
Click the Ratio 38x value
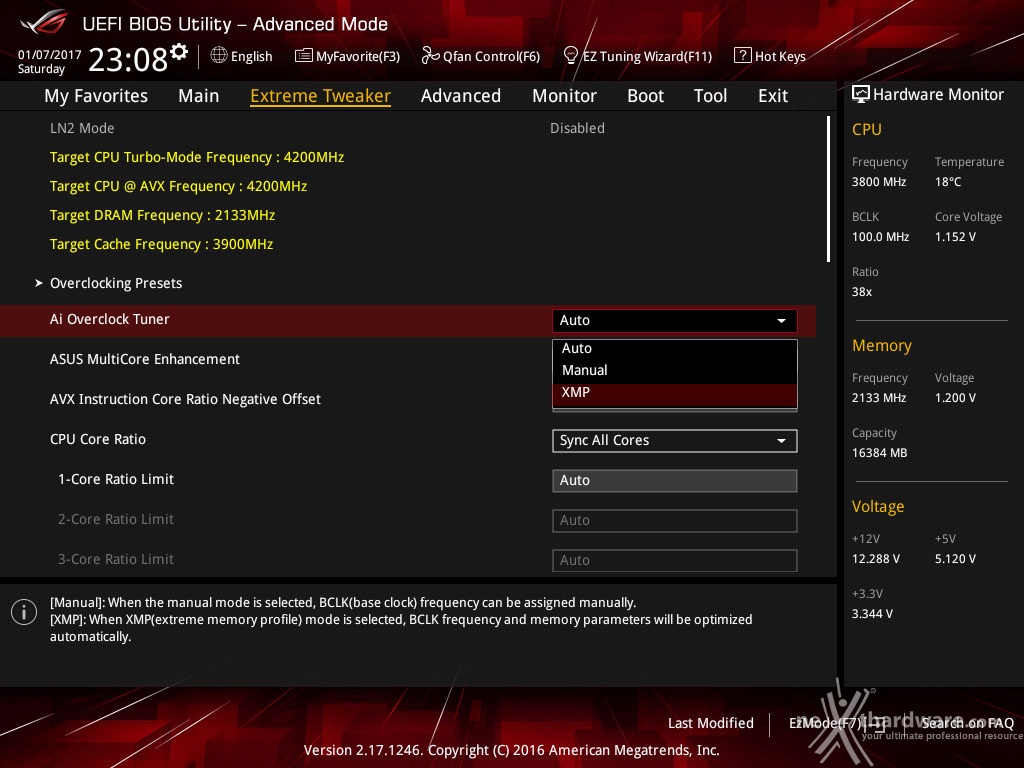(862, 292)
